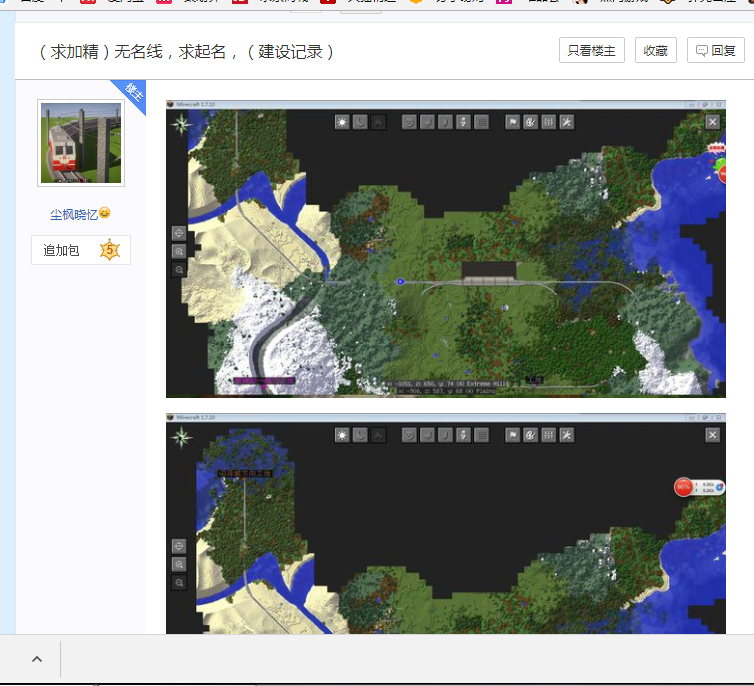Open second Minecraft map screenshot
The image size is (754, 686).
[x=446, y=524]
